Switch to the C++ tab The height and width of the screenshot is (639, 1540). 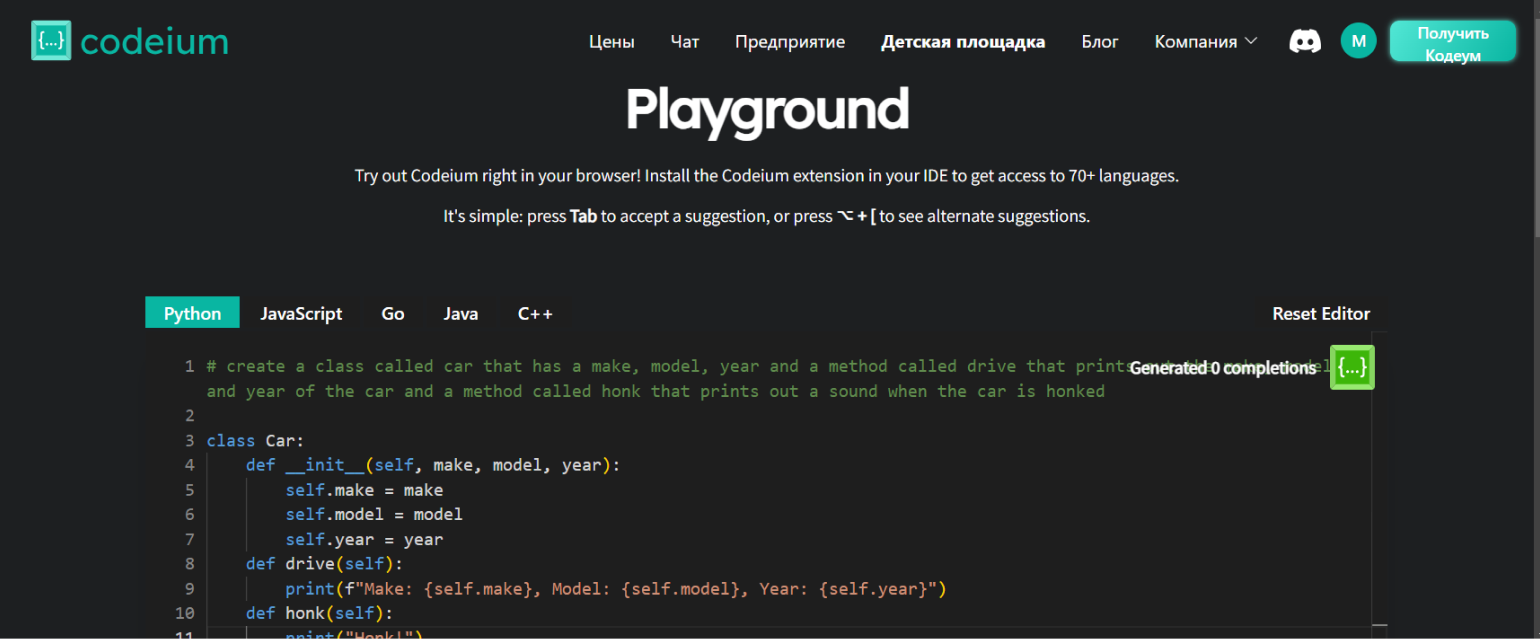[535, 313]
